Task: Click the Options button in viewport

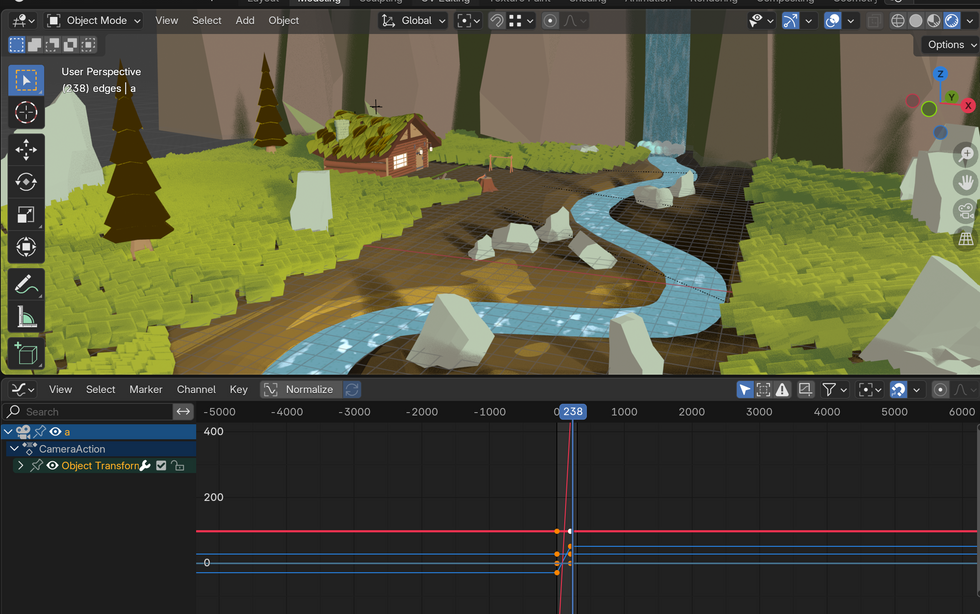Action: [x=950, y=44]
